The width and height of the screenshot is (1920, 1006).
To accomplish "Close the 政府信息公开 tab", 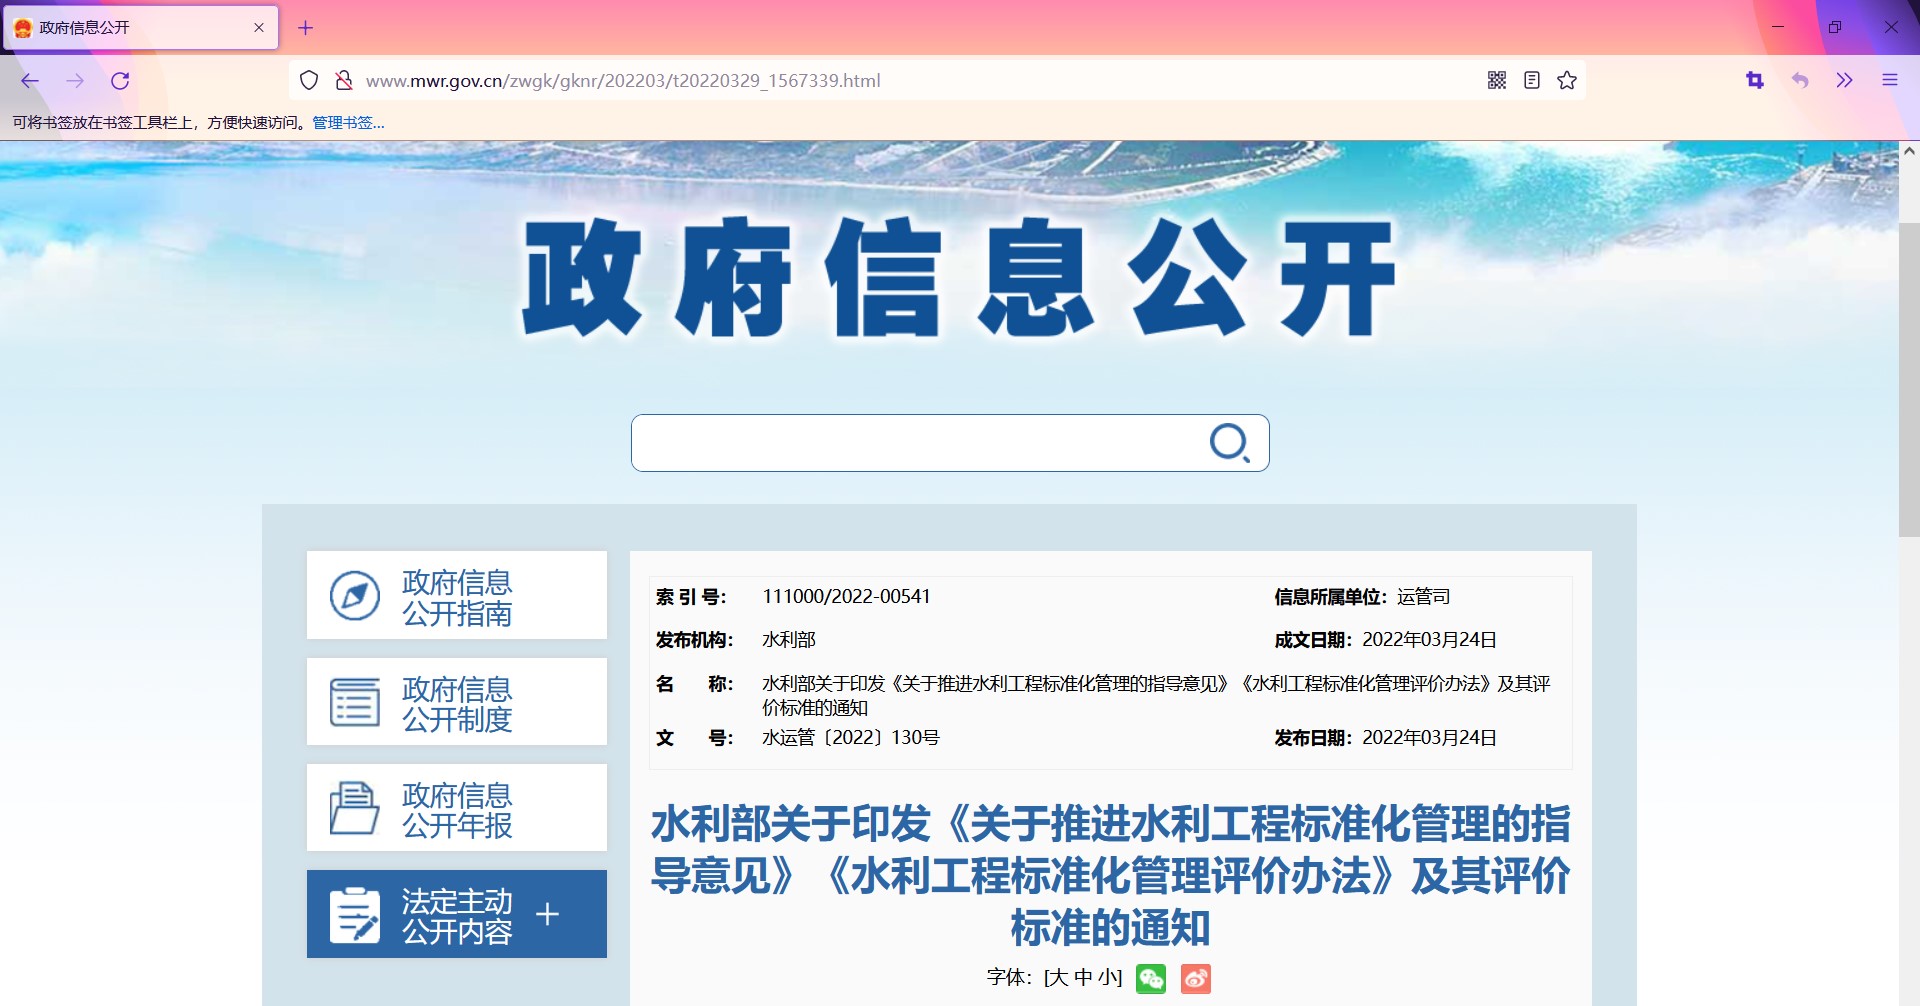I will [259, 28].
